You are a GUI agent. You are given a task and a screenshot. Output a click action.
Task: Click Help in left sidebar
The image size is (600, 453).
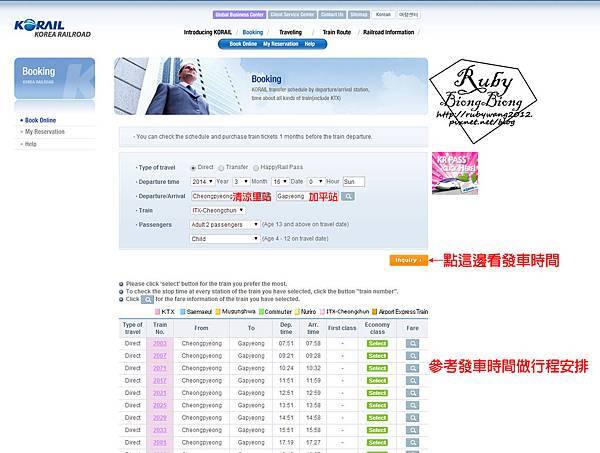[31, 144]
